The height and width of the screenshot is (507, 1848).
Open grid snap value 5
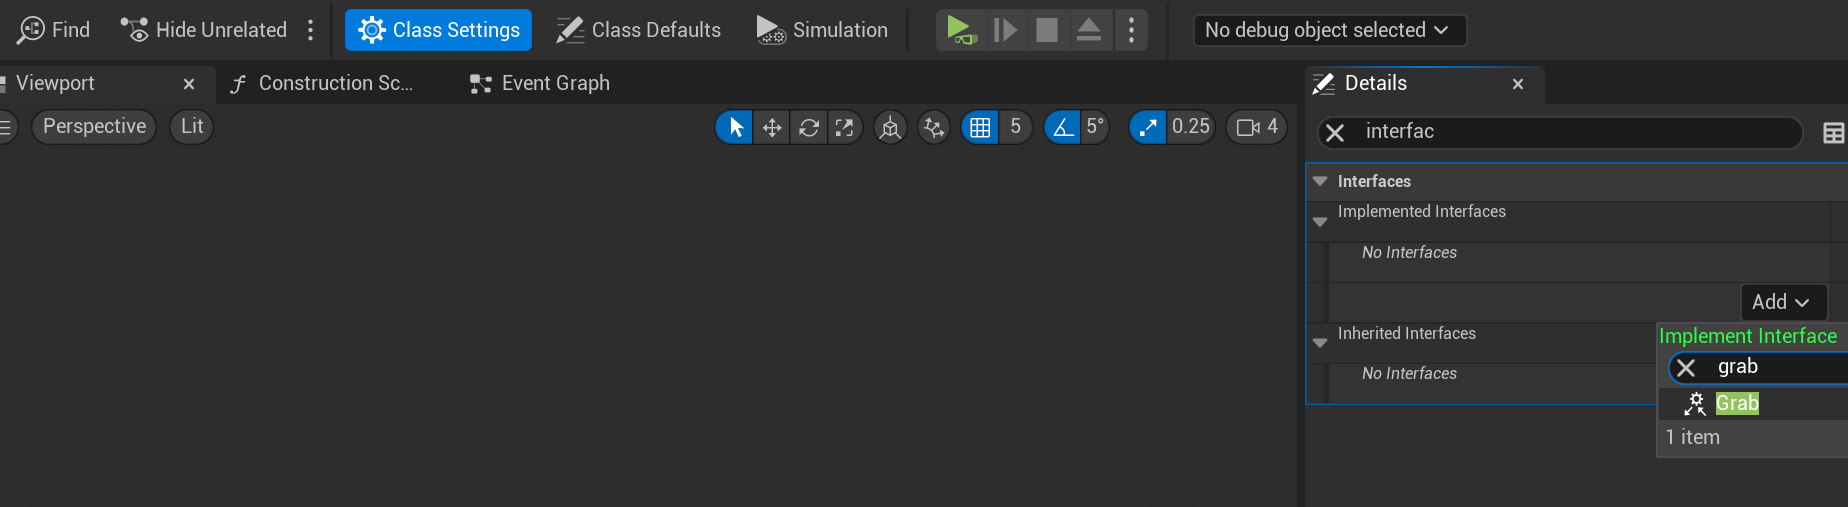coord(1015,127)
